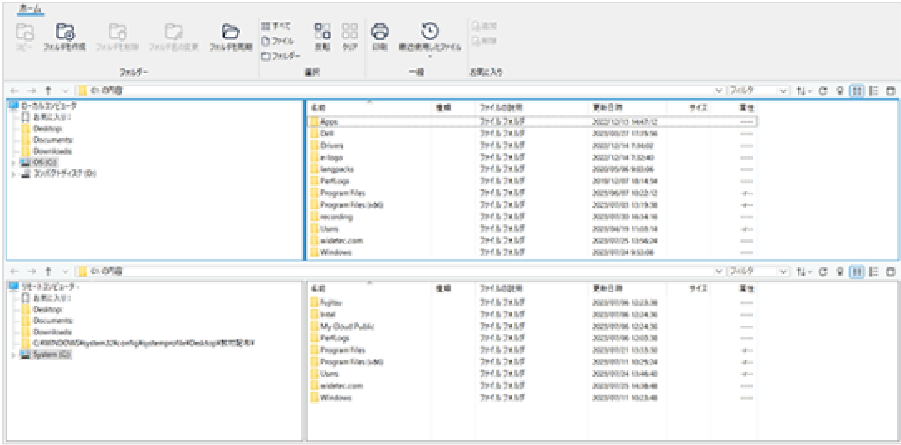Switch local pane to details view

point(856,90)
